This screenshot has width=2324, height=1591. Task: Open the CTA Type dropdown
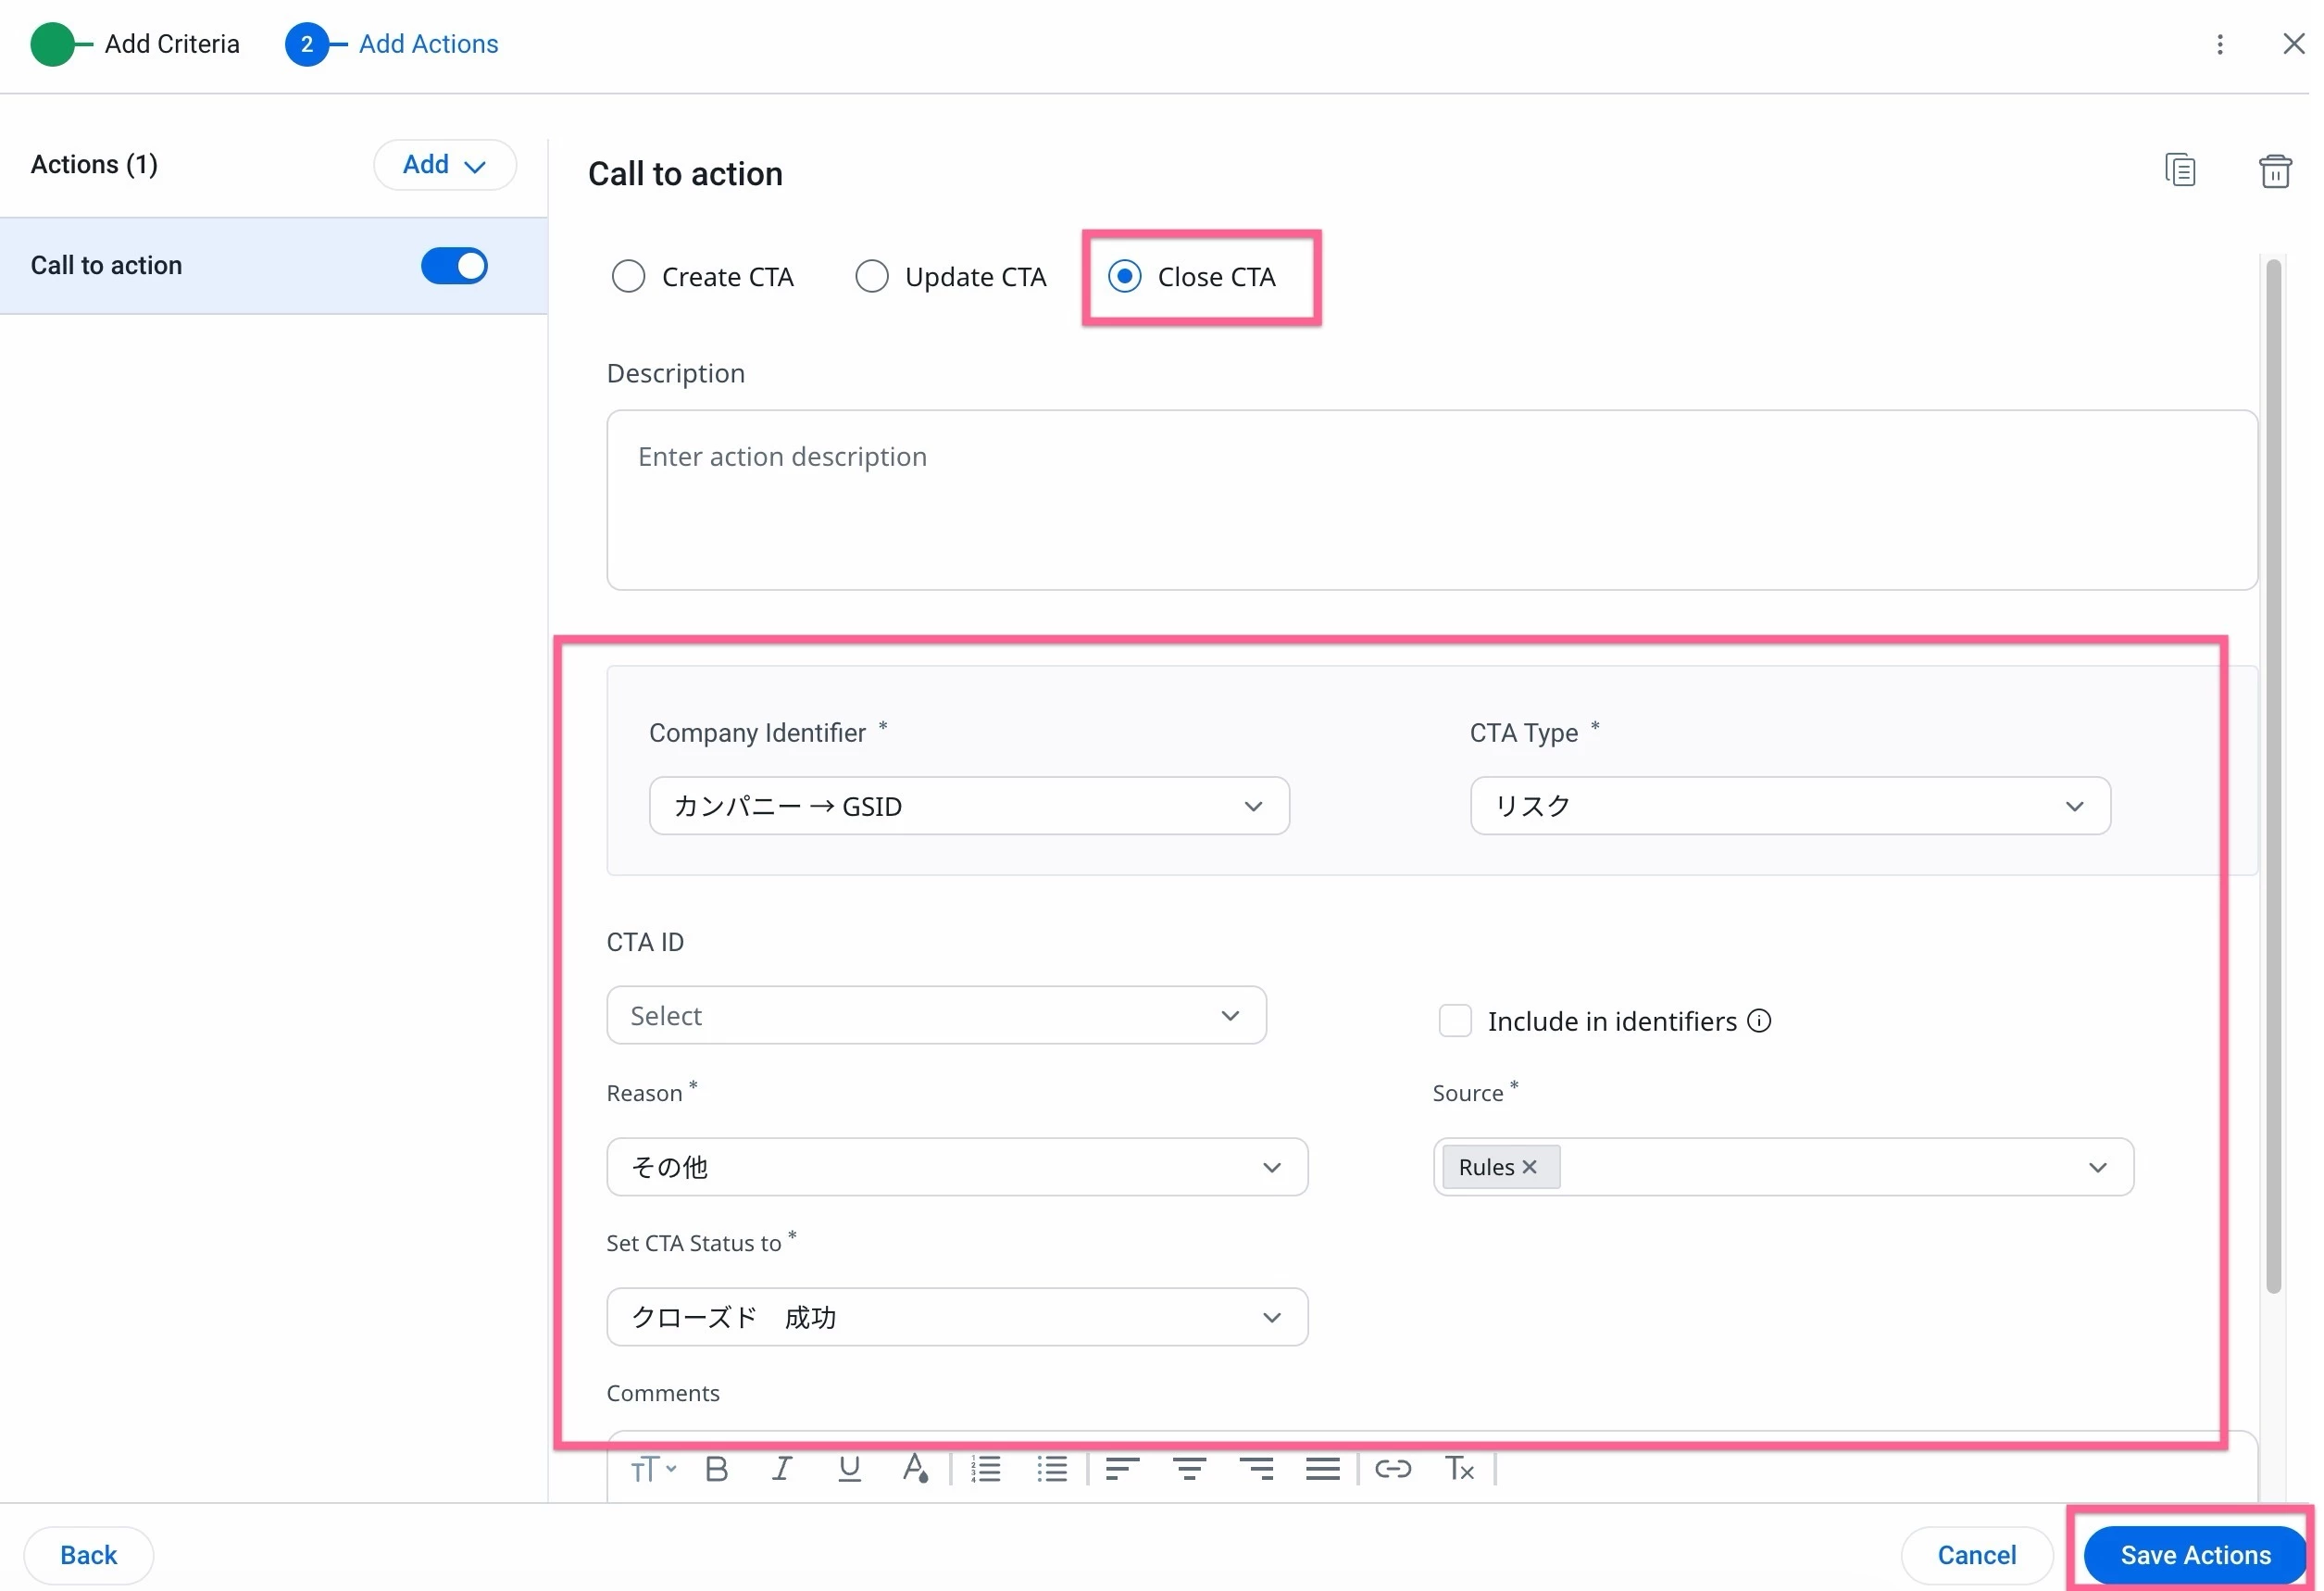click(1789, 806)
